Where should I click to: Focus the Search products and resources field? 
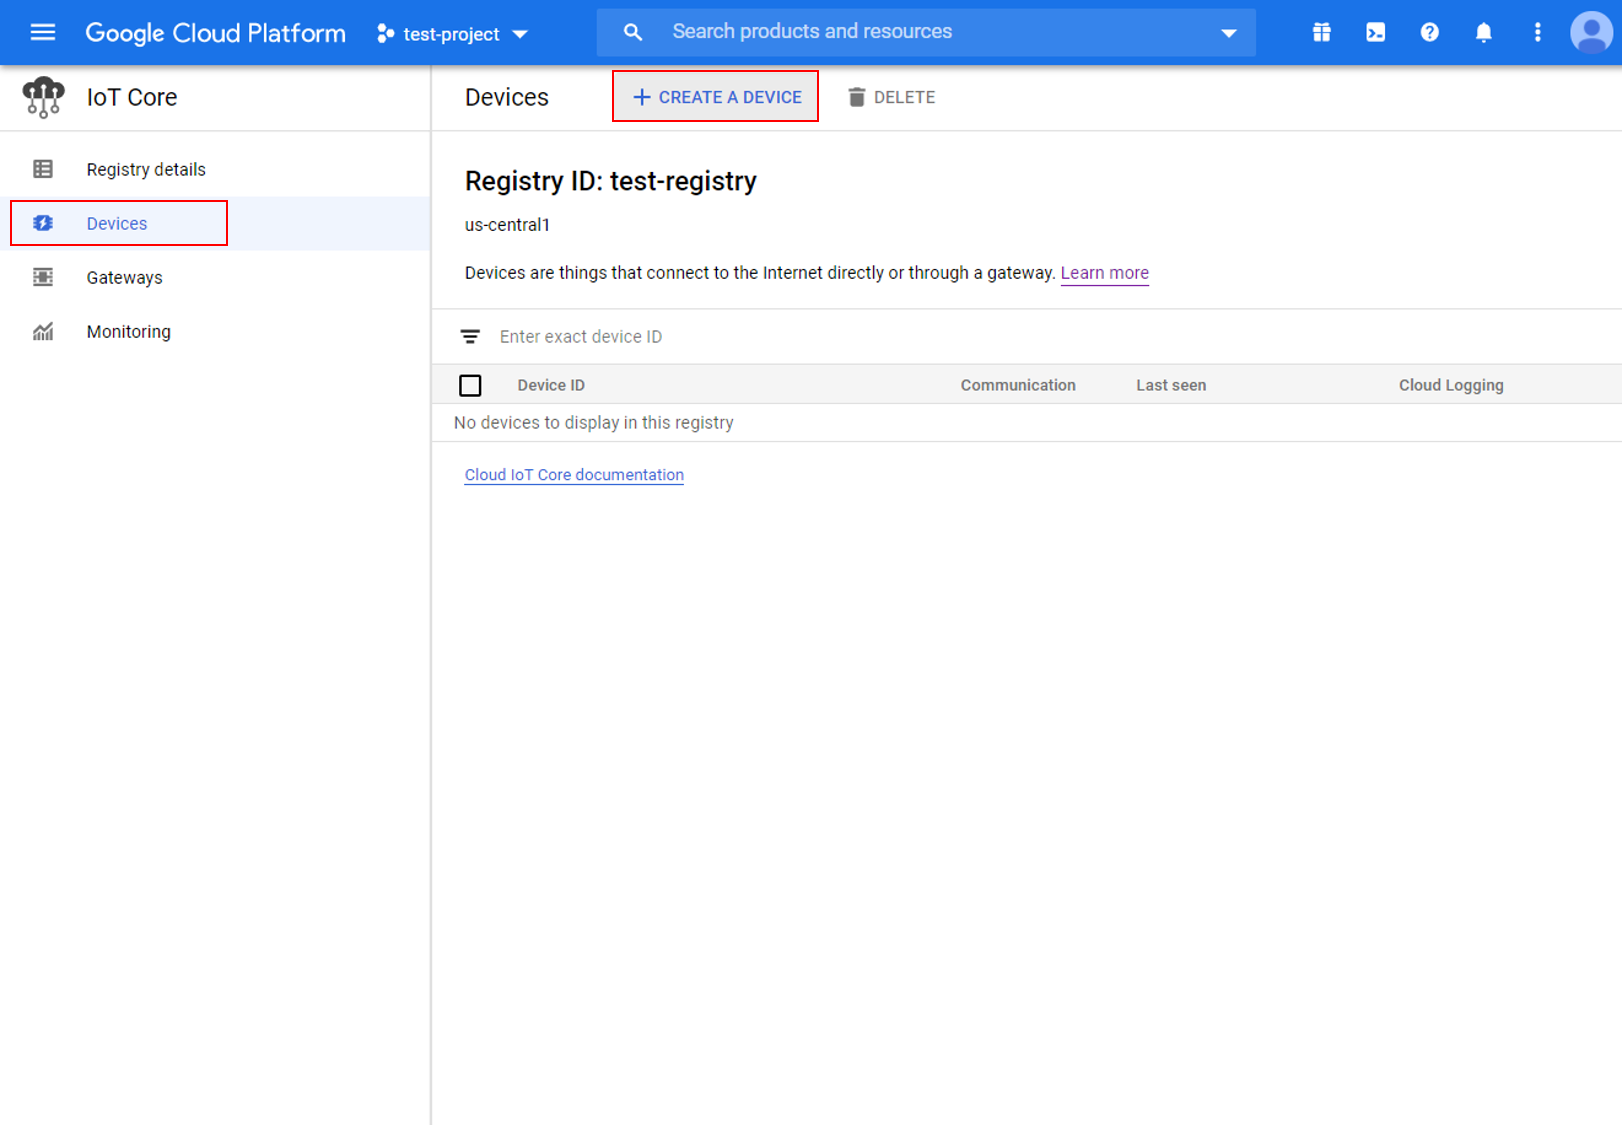(926, 32)
